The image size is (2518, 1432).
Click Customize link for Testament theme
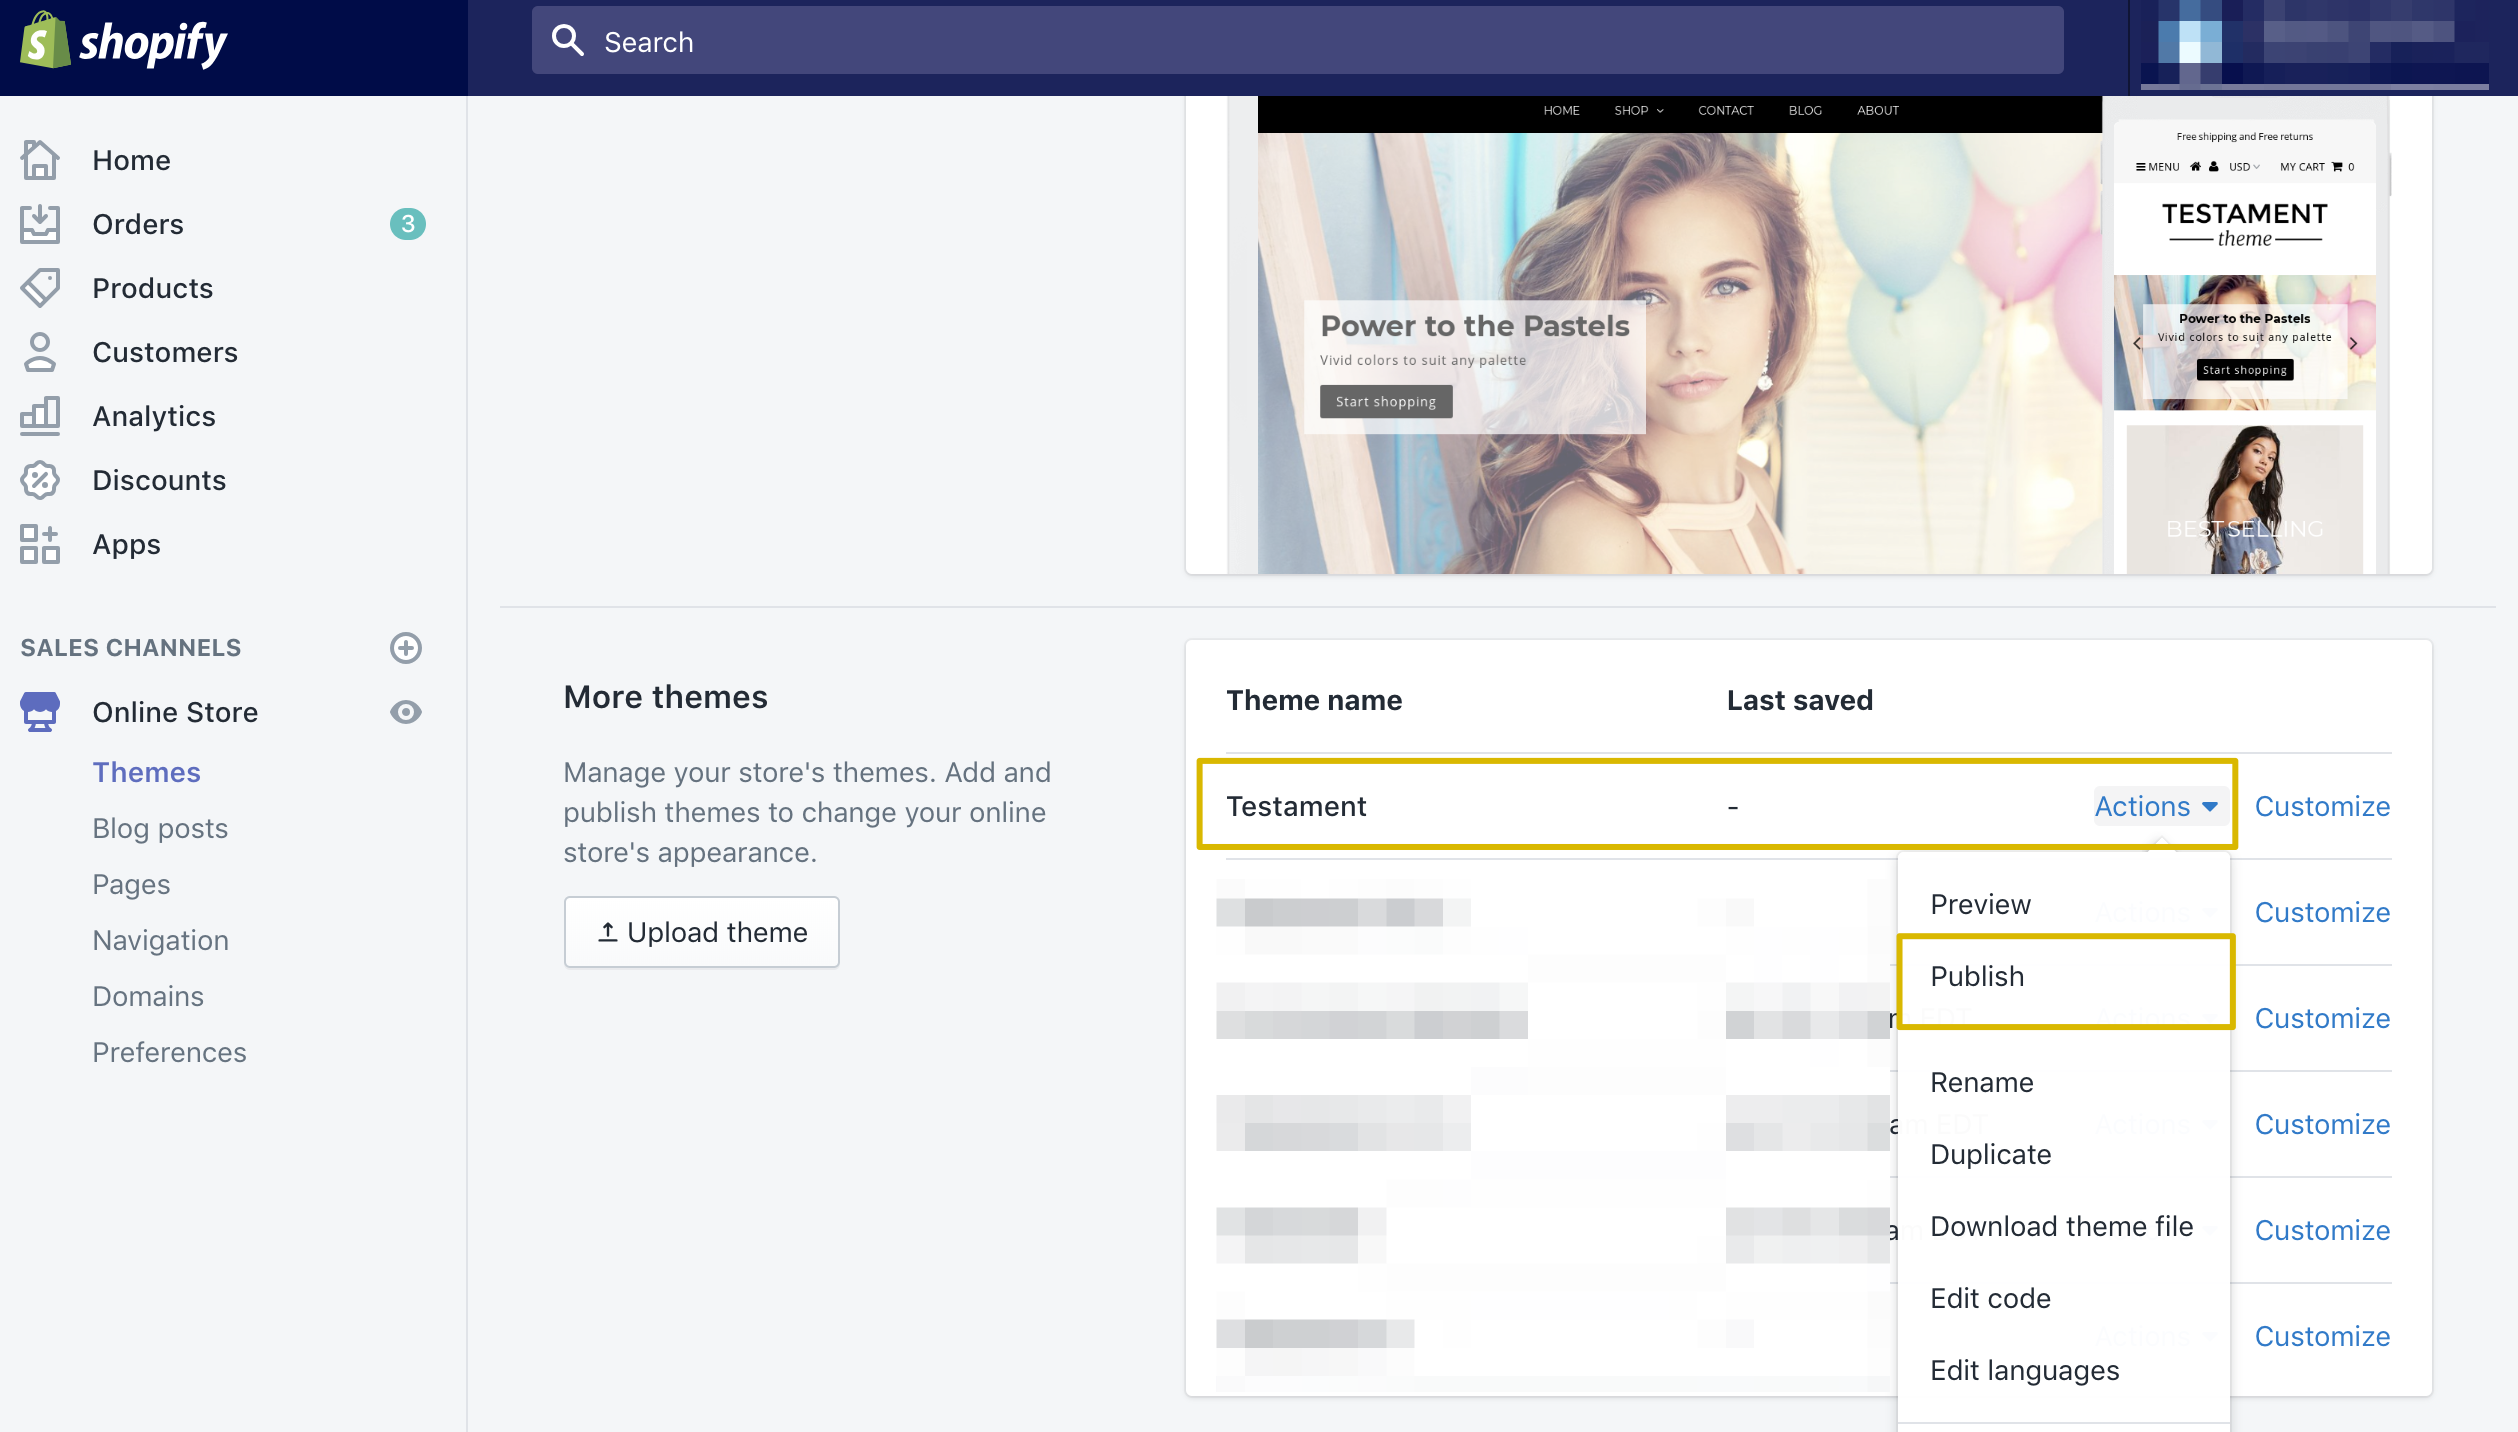pyautogui.click(x=2321, y=806)
